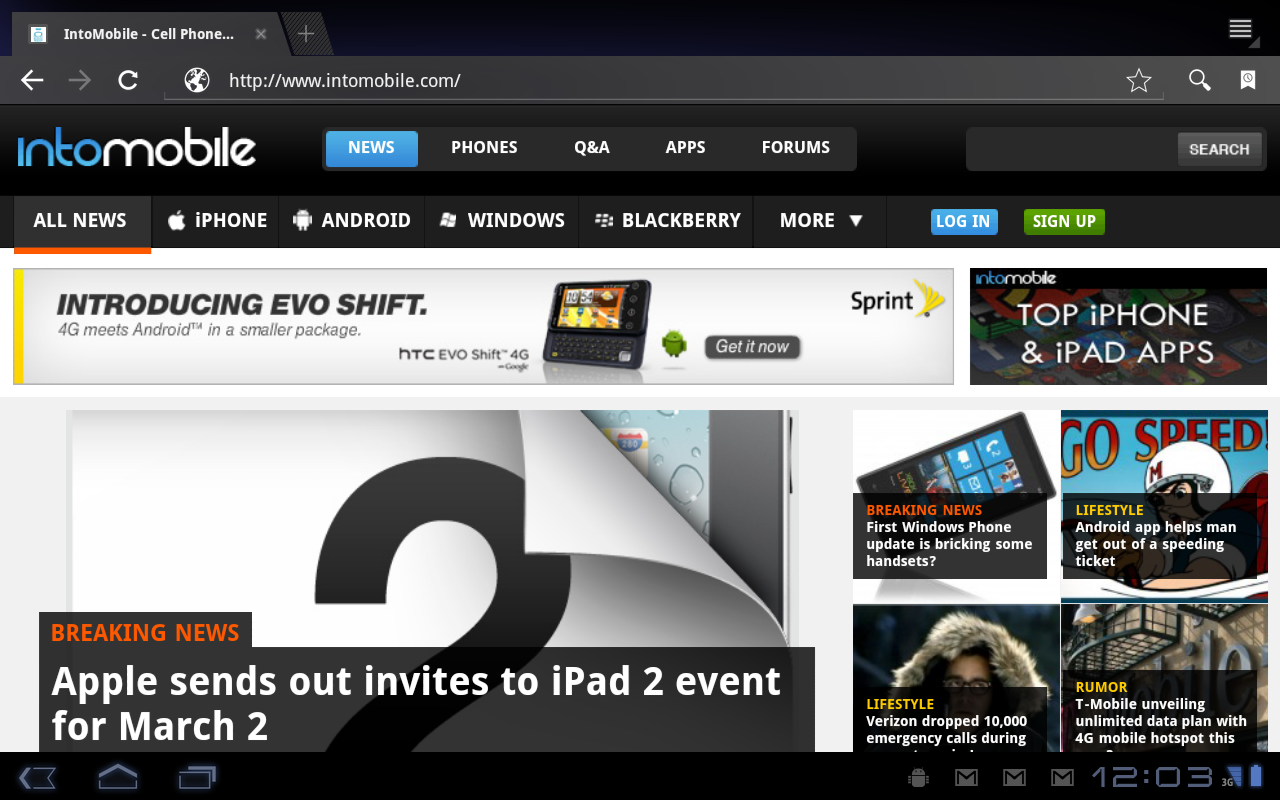
Task: Open the Top iPhone & iPad Apps banner
Action: click(1118, 326)
